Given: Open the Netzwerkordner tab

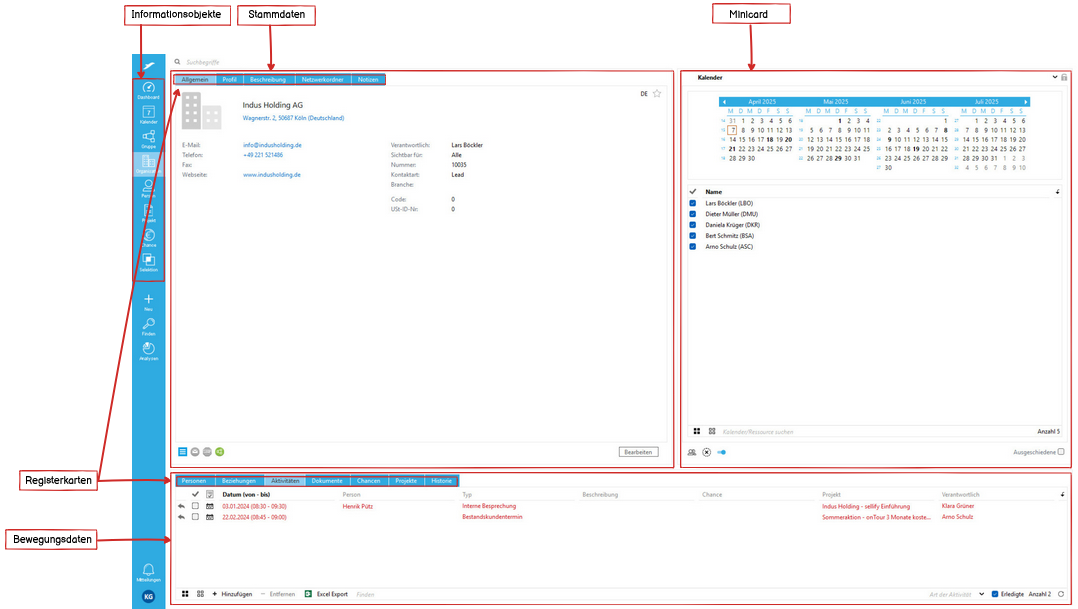Looking at the screenshot, I should 322,79.
